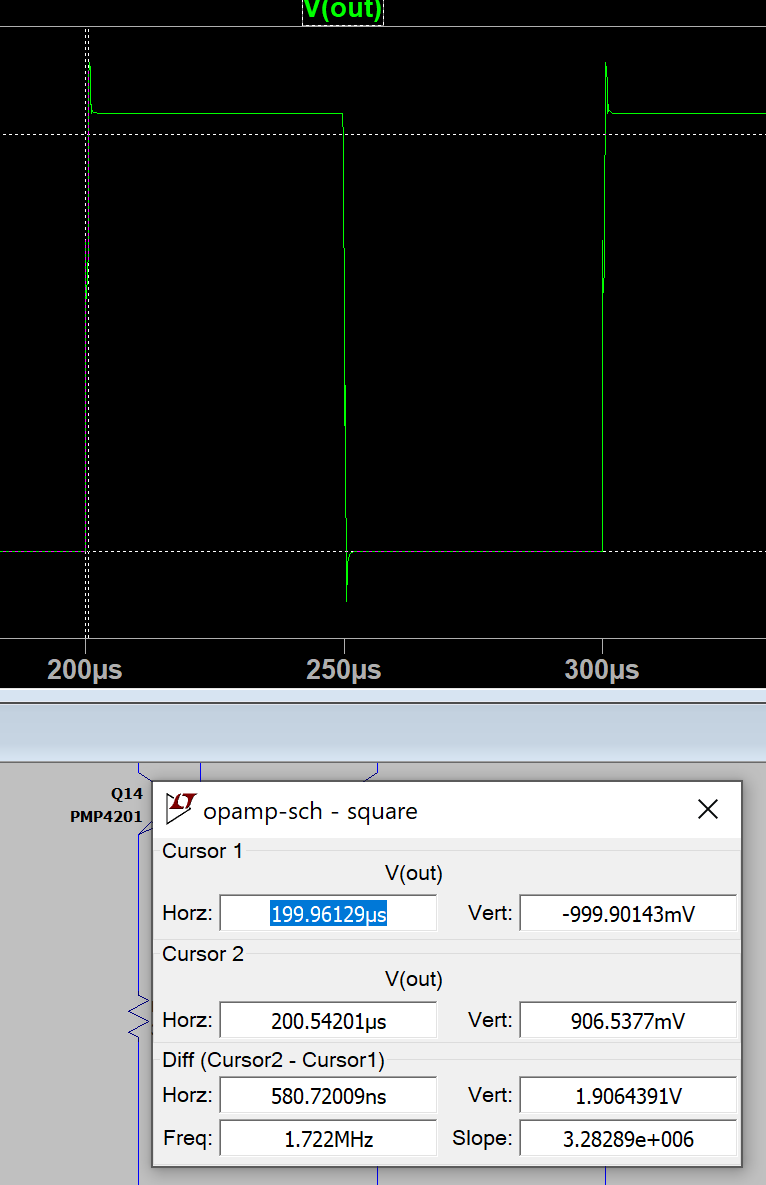Select Diff Horz value 580.72009ns
This screenshot has height=1185, width=766.
tap(329, 1095)
